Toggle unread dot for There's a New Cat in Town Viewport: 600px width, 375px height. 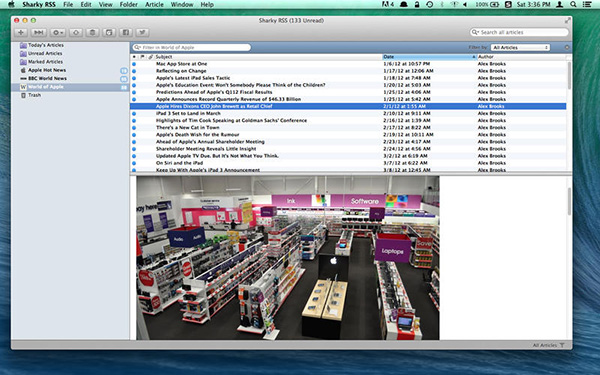point(134,128)
